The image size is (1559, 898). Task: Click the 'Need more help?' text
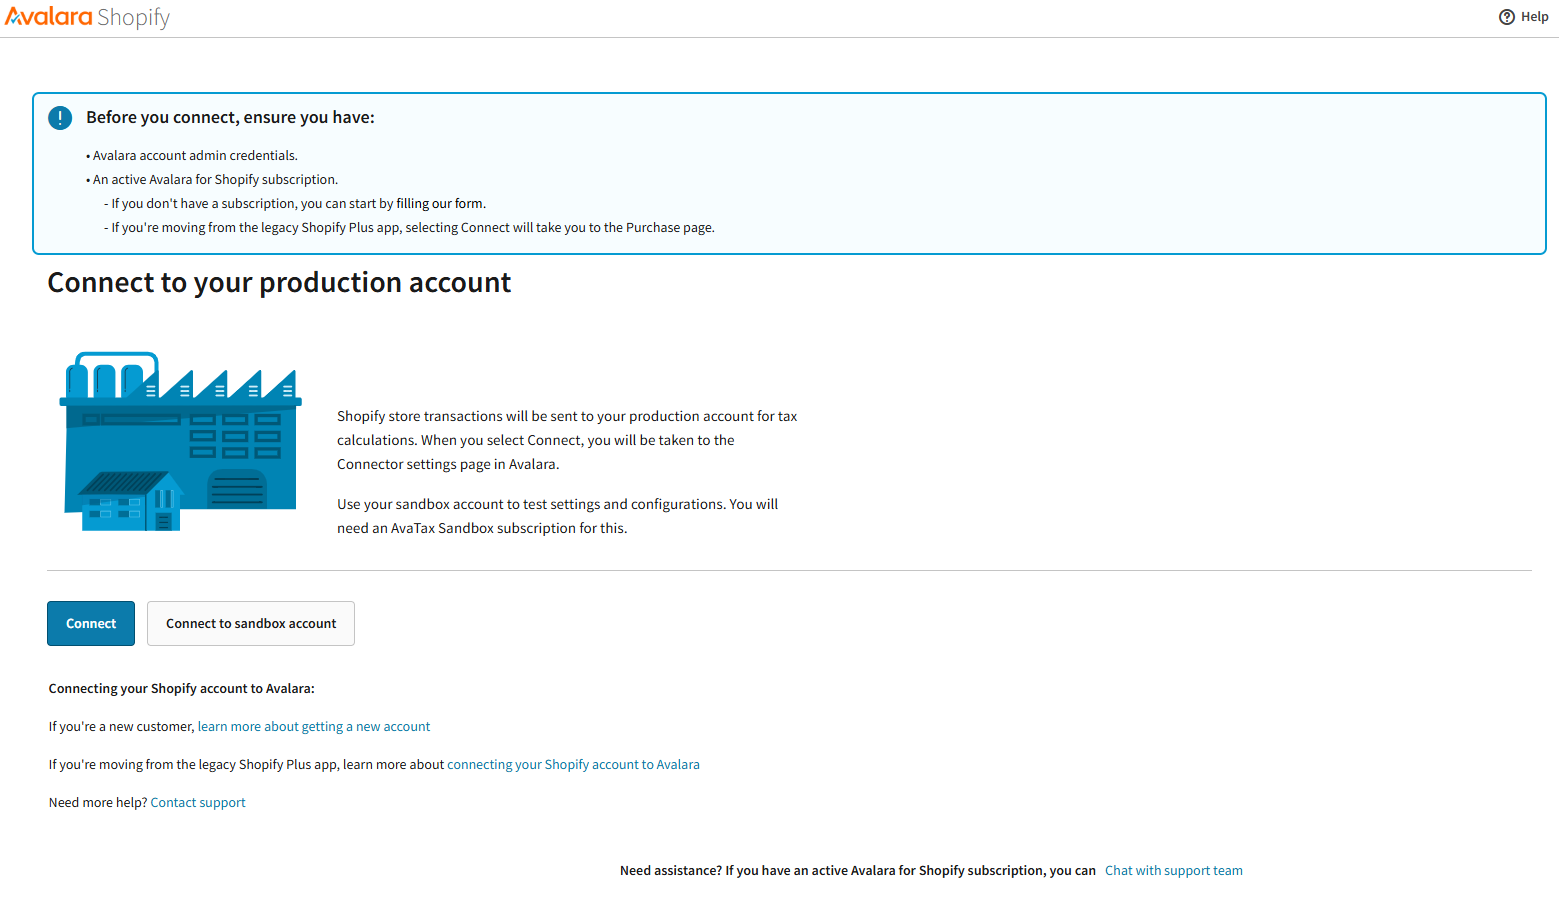pos(98,803)
